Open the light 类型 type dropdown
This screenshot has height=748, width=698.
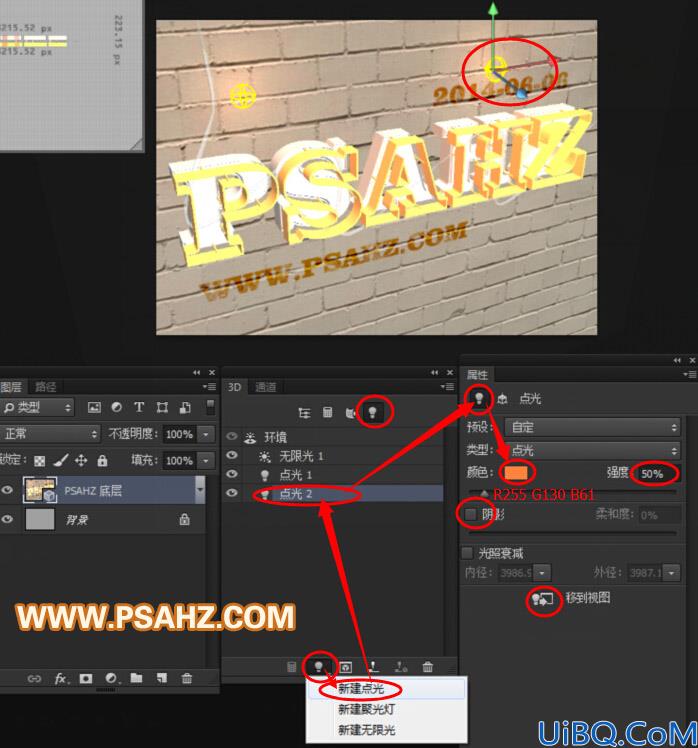click(592, 450)
